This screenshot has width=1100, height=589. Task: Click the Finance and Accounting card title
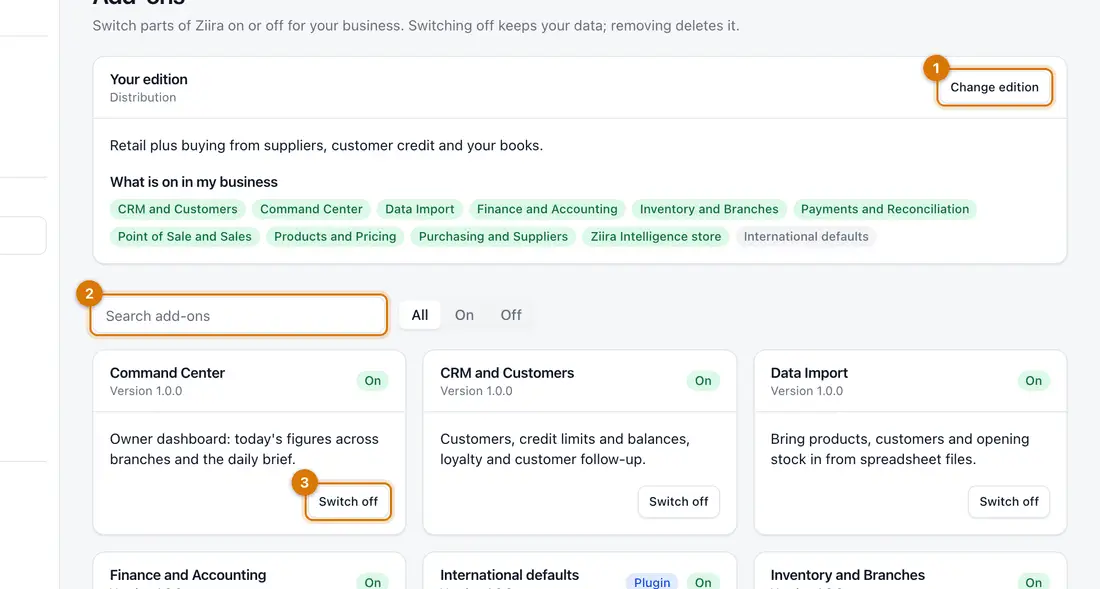[188, 575]
